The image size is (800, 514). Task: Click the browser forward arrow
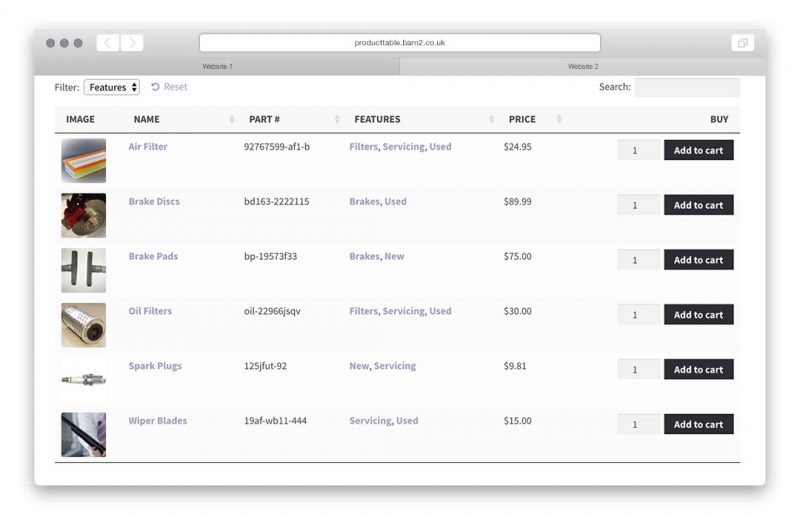click(132, 43)
